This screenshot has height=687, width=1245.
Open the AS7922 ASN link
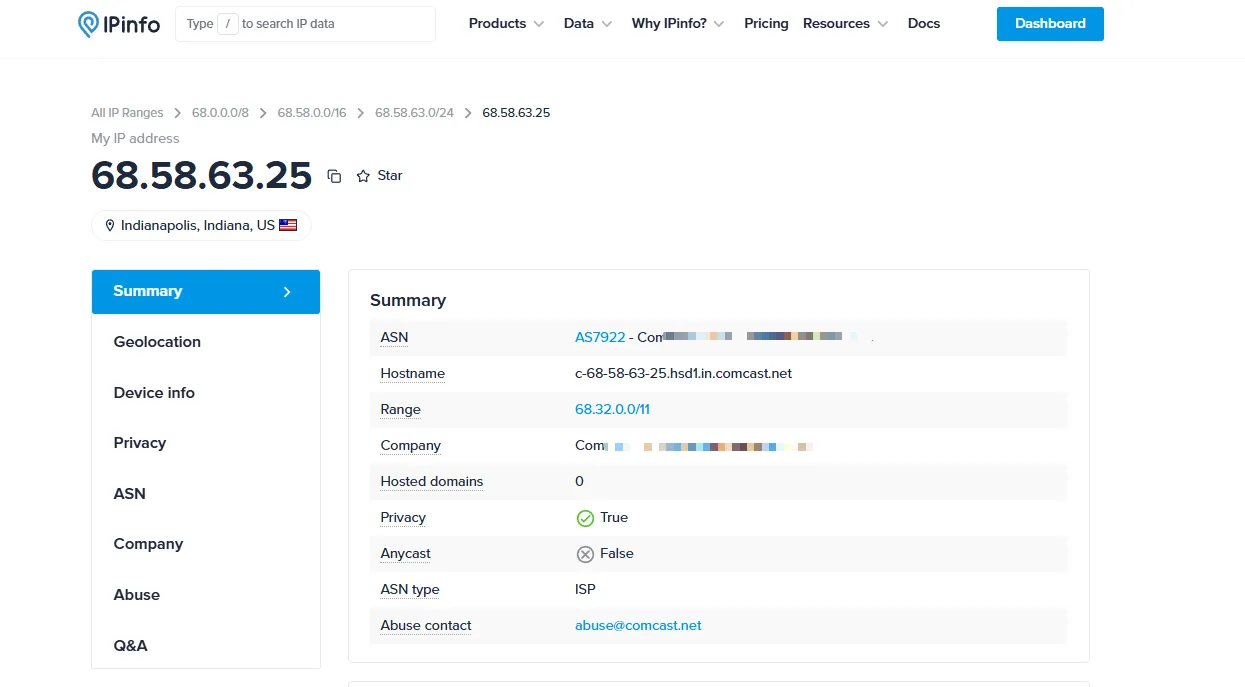600,338
